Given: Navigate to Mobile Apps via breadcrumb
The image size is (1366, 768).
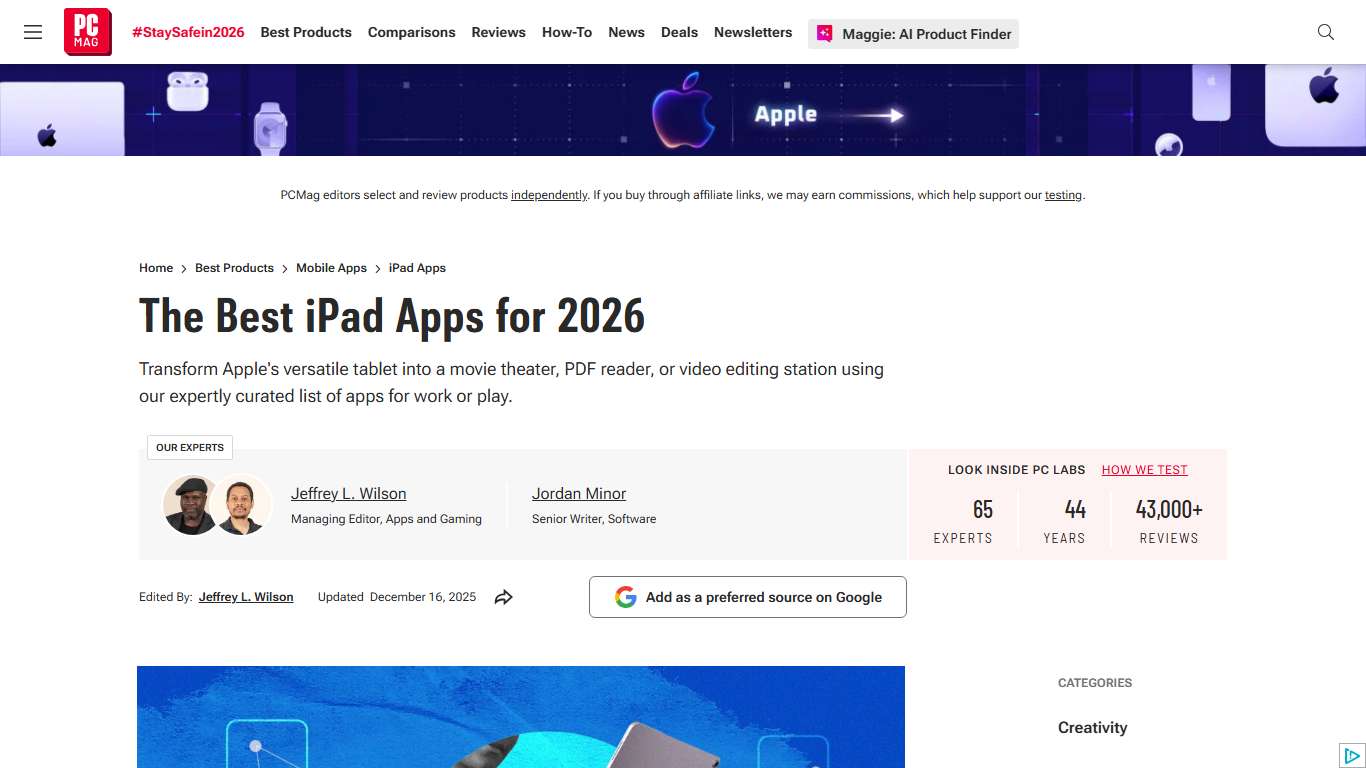Looking at the screenshot, I should pos(331,267).
